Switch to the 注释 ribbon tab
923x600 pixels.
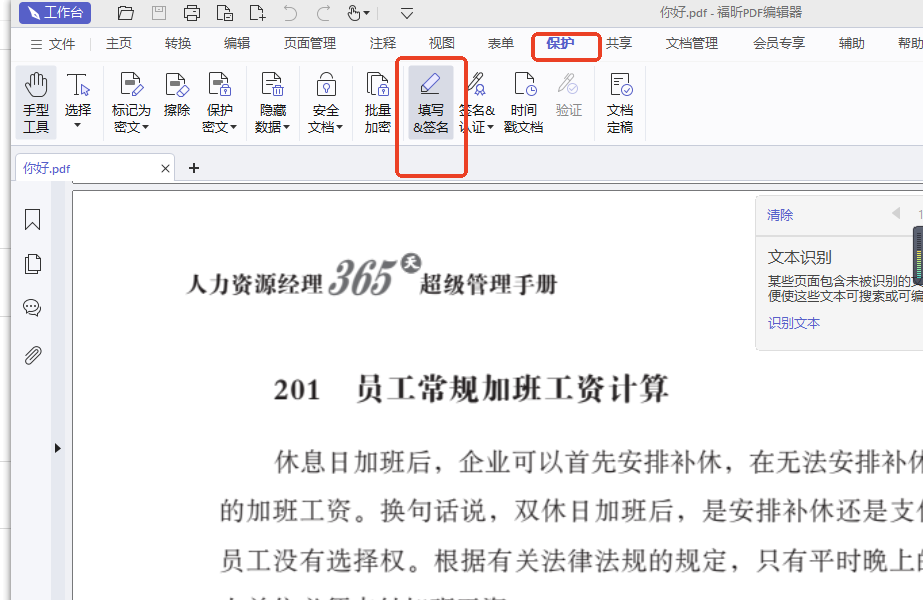click(383, 44)
